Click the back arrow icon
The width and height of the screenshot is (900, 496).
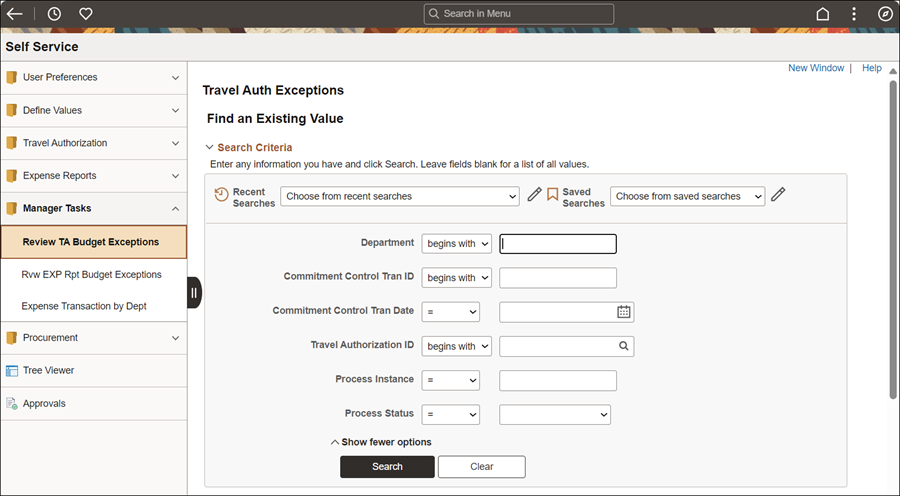[x=14, y=14]
